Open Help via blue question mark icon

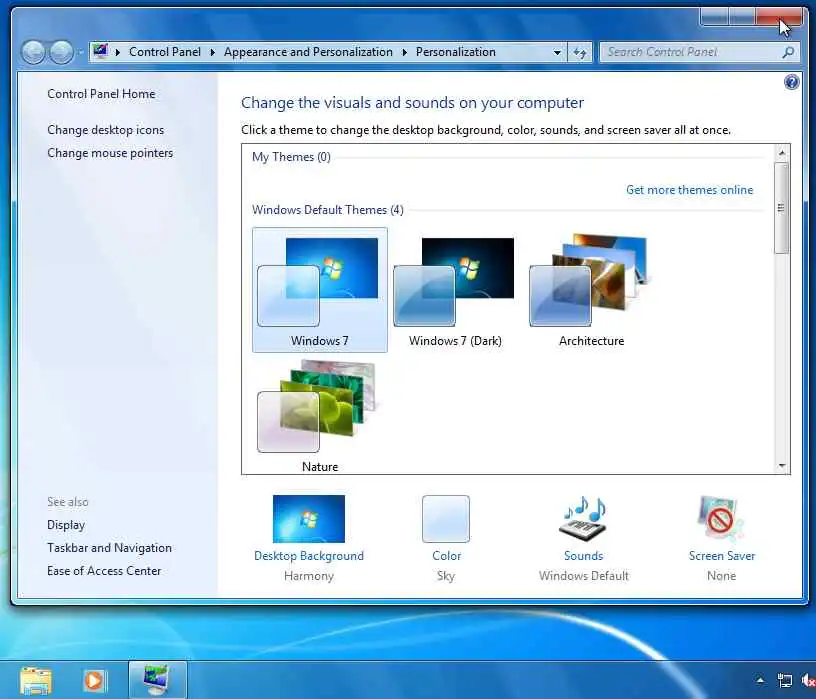click(791, 82)
